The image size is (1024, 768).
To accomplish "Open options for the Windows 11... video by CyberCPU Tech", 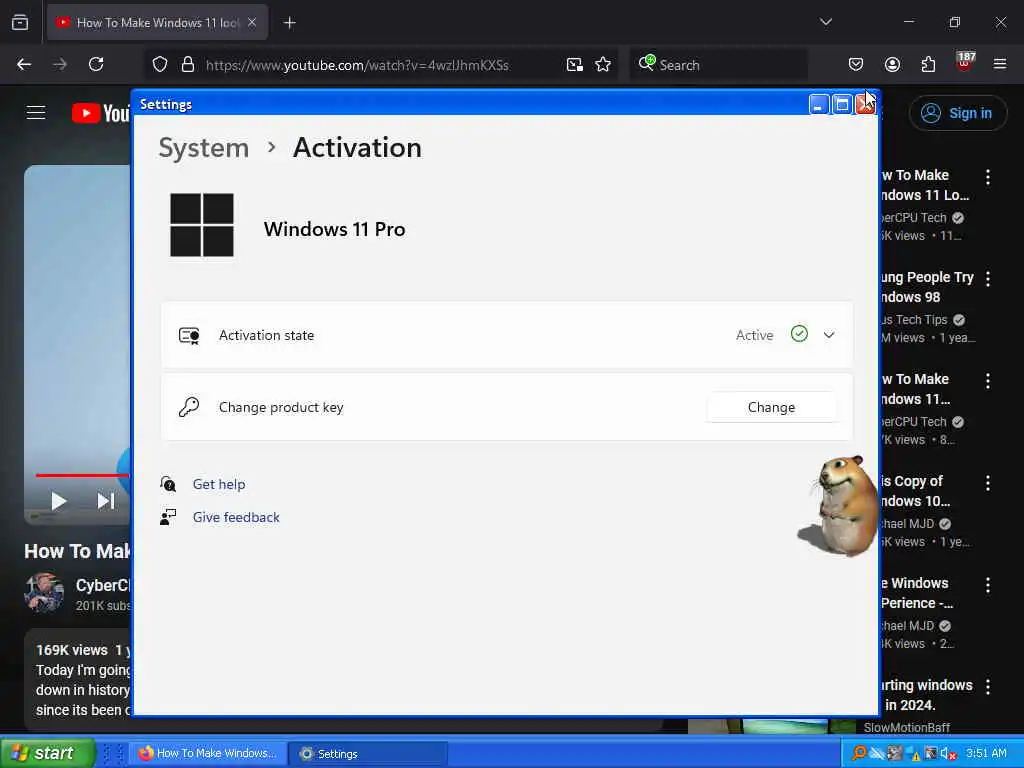I will point(988,381).
